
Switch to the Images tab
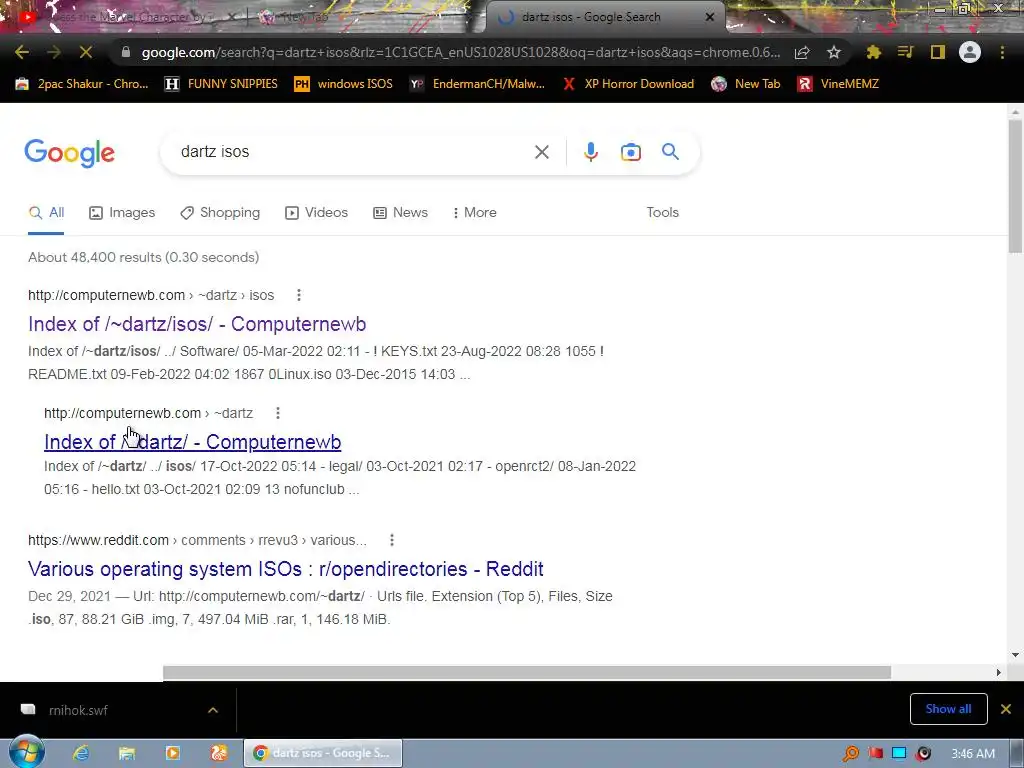(x=122, y=213)
